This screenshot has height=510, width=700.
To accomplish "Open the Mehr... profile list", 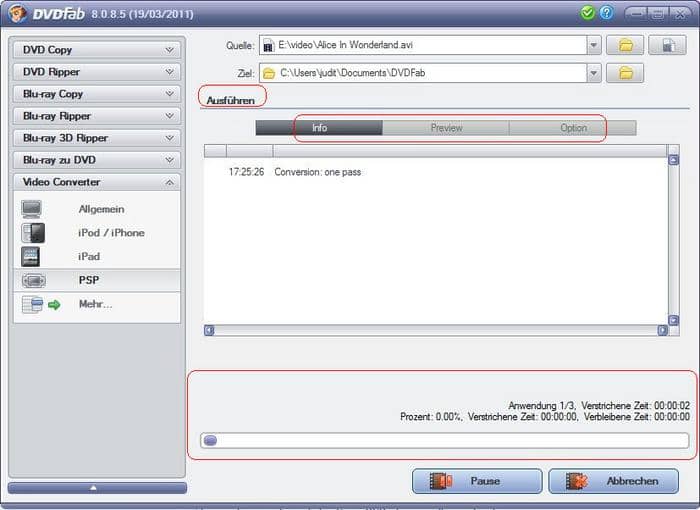I will (95, 304).
